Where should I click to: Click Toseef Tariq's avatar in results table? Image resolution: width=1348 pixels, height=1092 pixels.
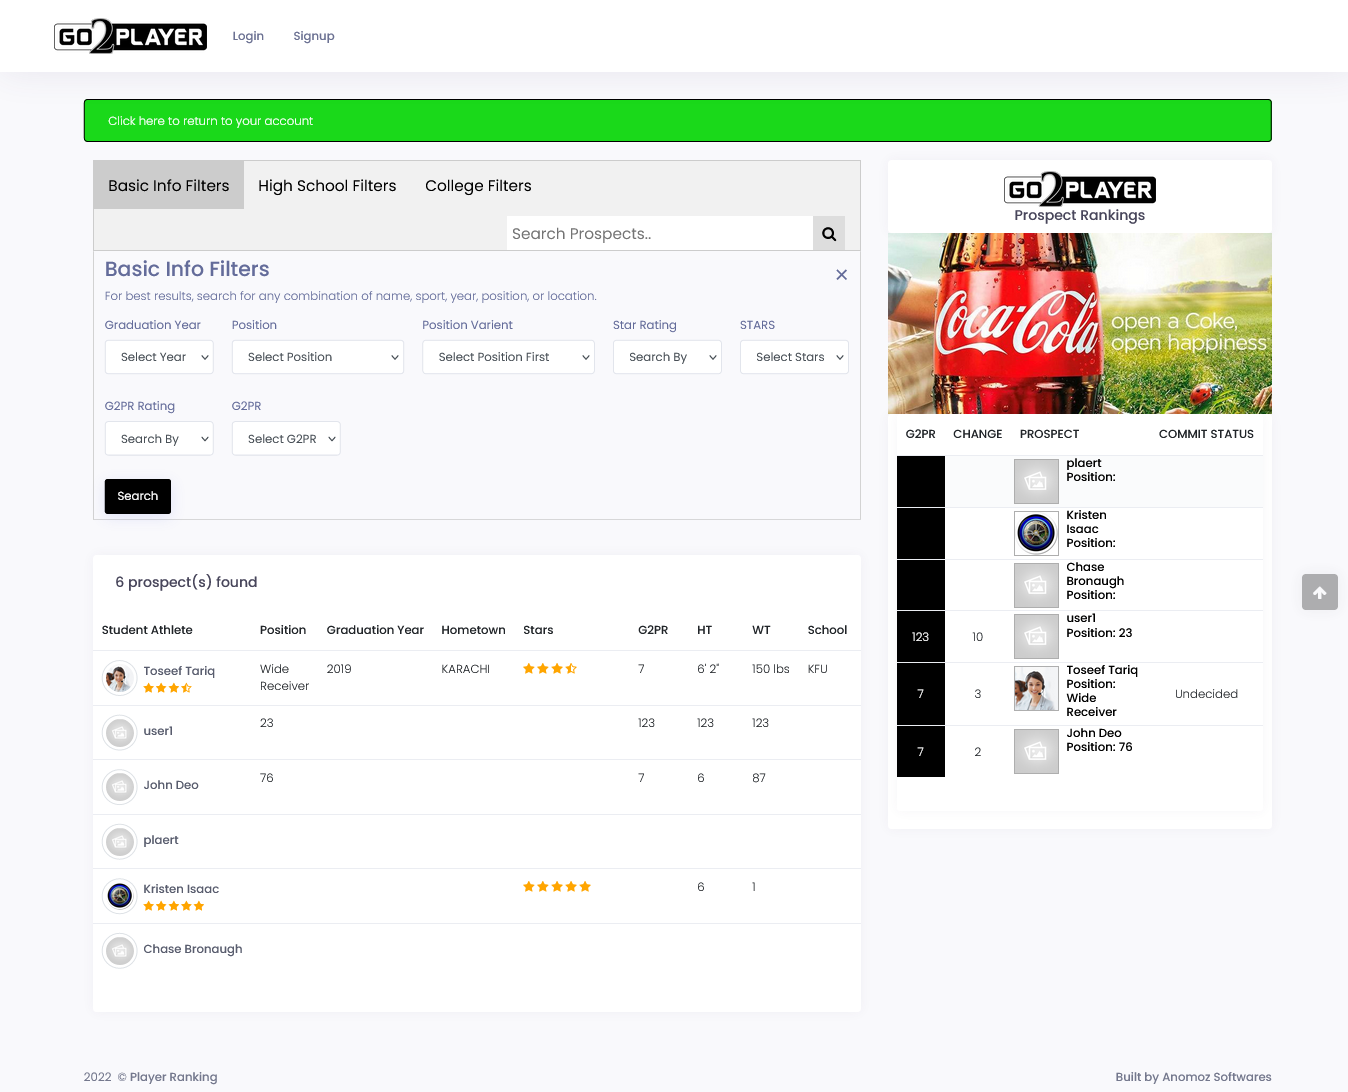[120, 679]
